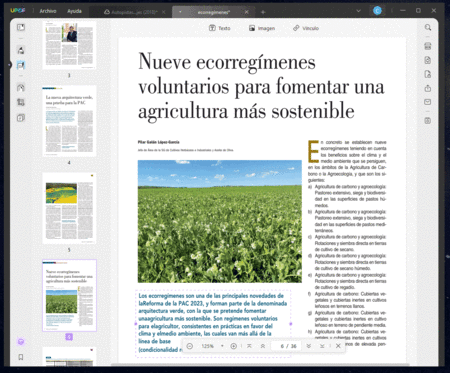Open the Bookmarks panel icon
450x373 pixels.
pos(21,357)
